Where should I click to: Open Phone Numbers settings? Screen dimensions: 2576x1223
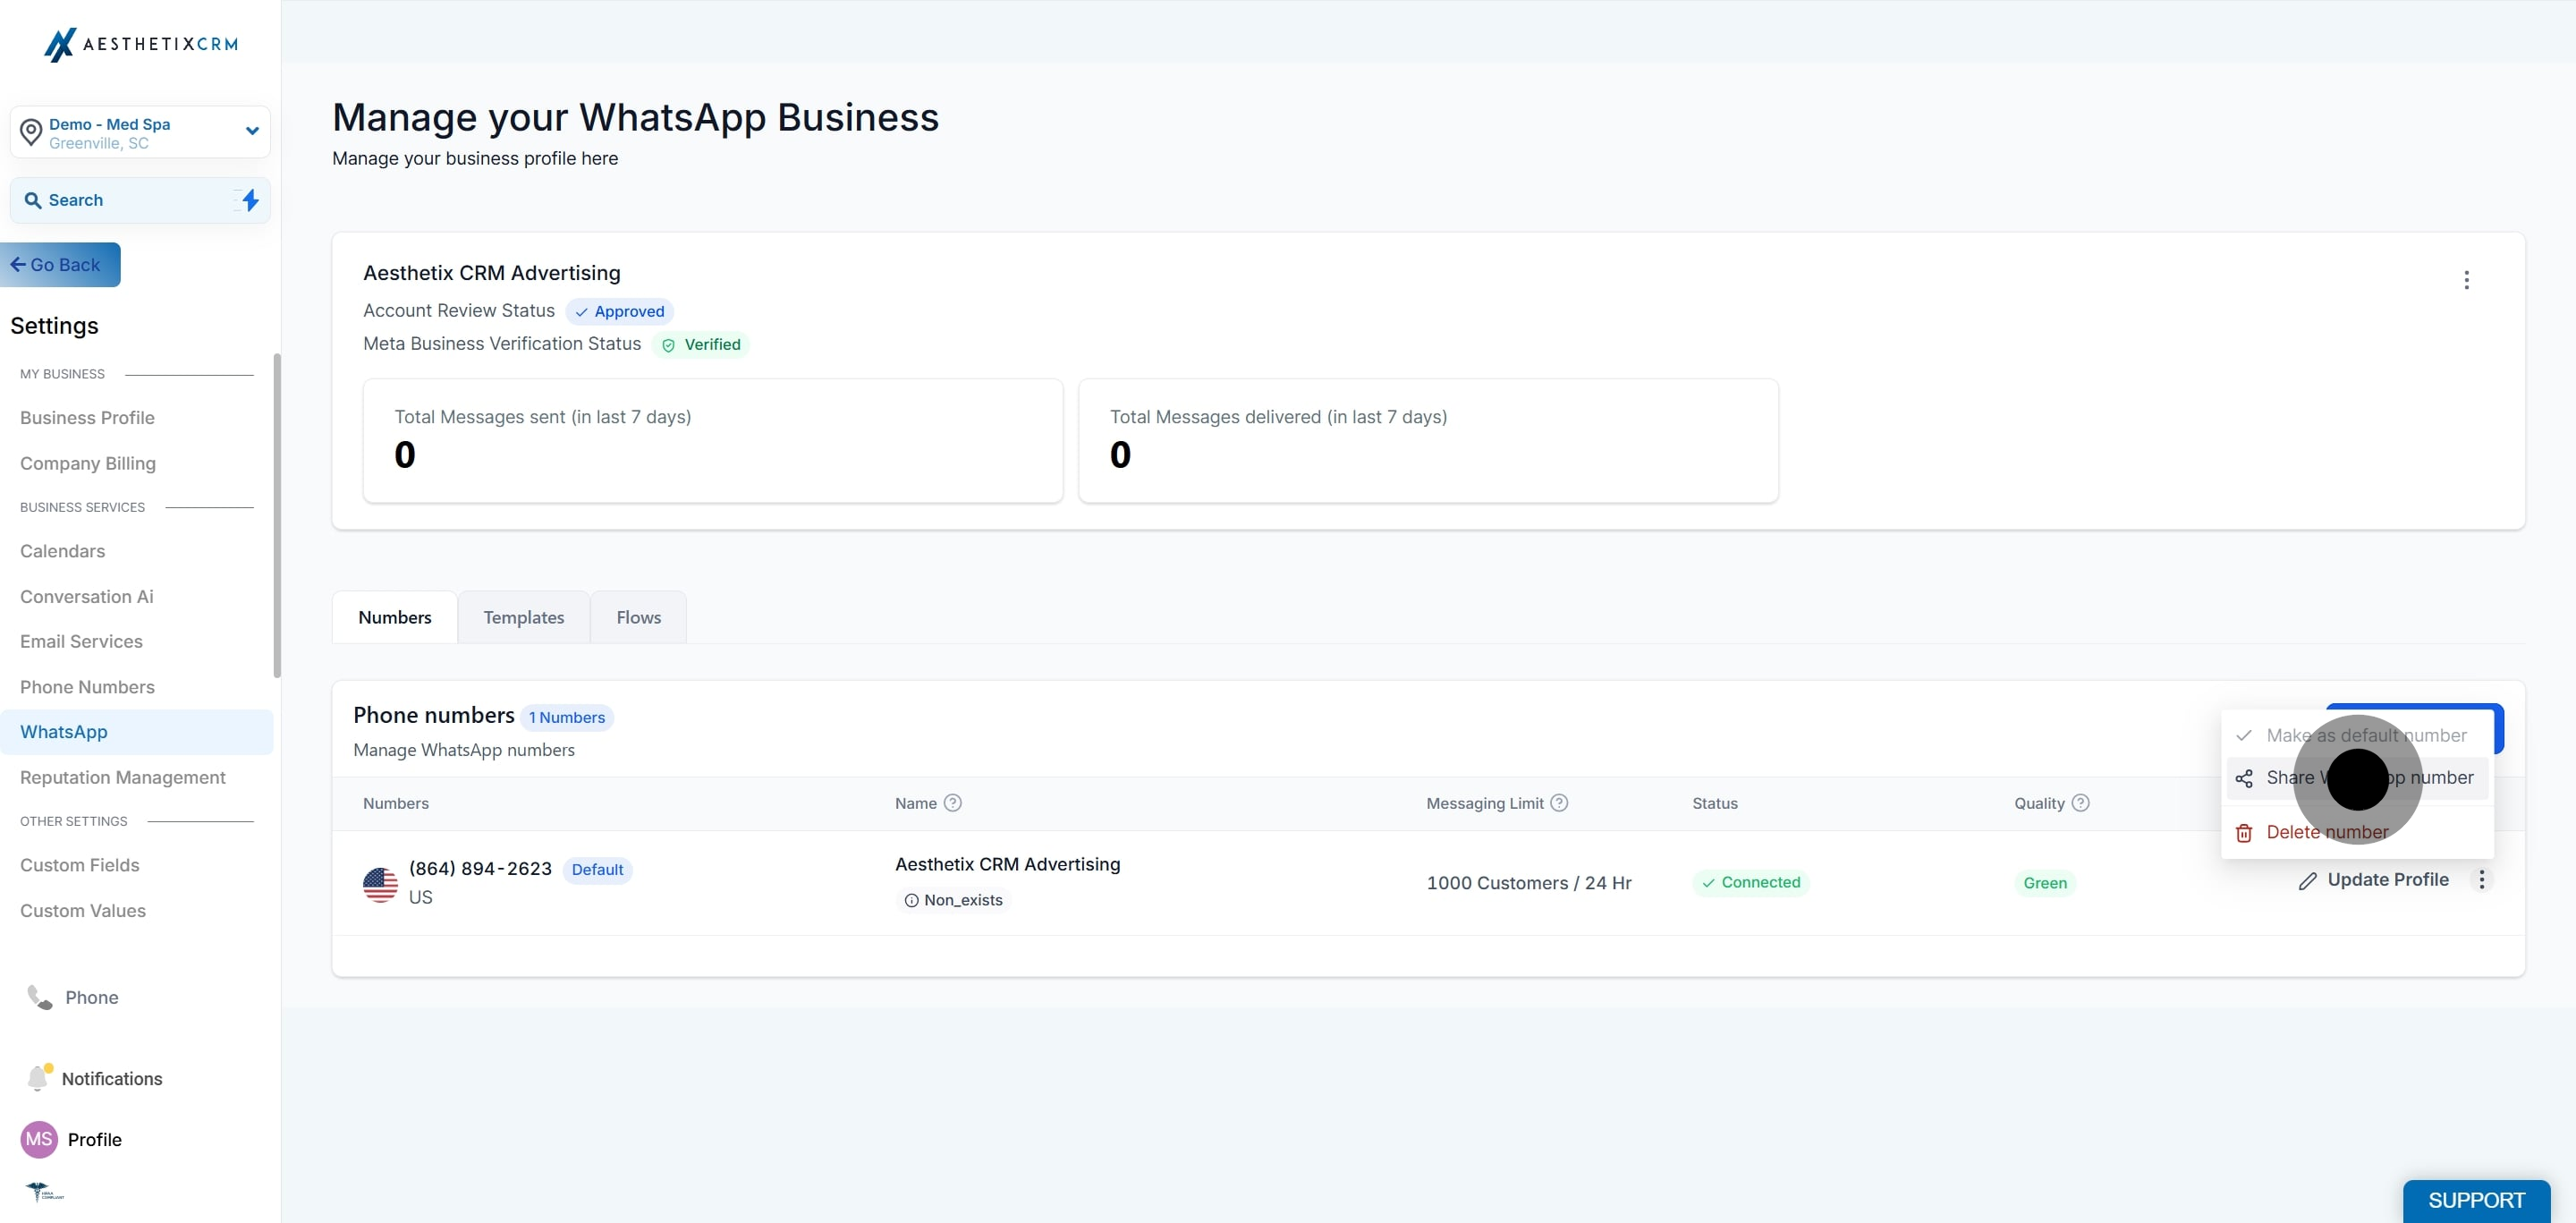click(87, 687)
